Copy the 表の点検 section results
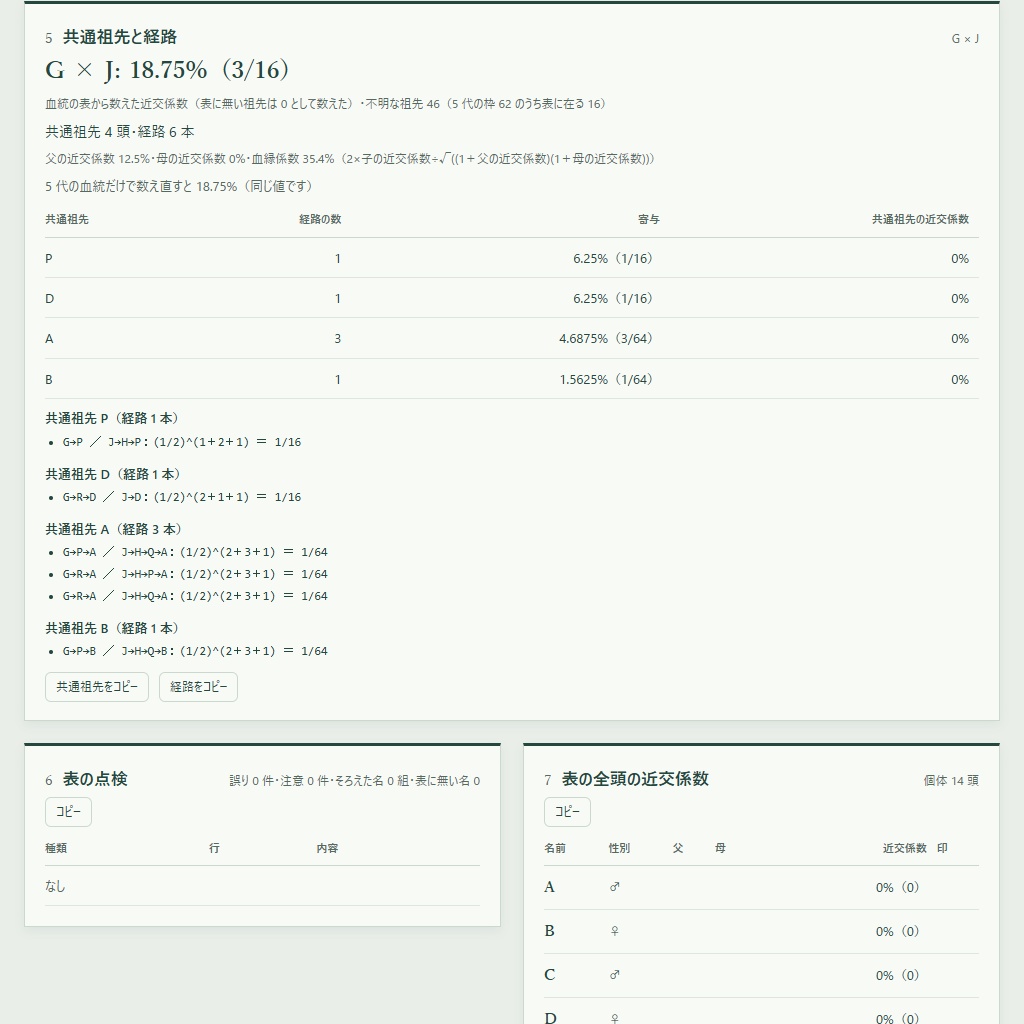The width and height of the screenshot is (1024, 1024). 69,812
